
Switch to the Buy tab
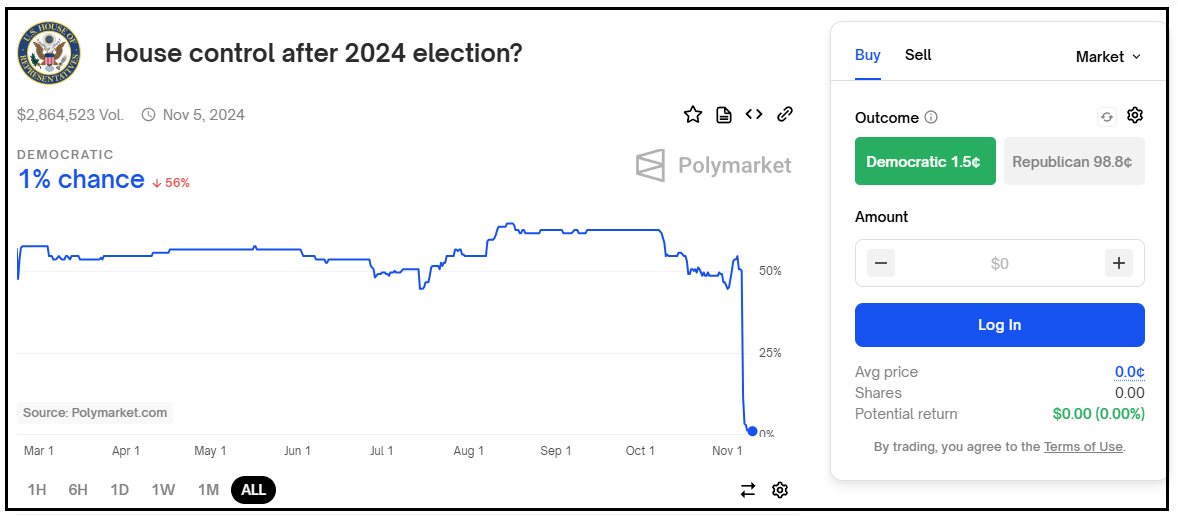tap(868, 55)
